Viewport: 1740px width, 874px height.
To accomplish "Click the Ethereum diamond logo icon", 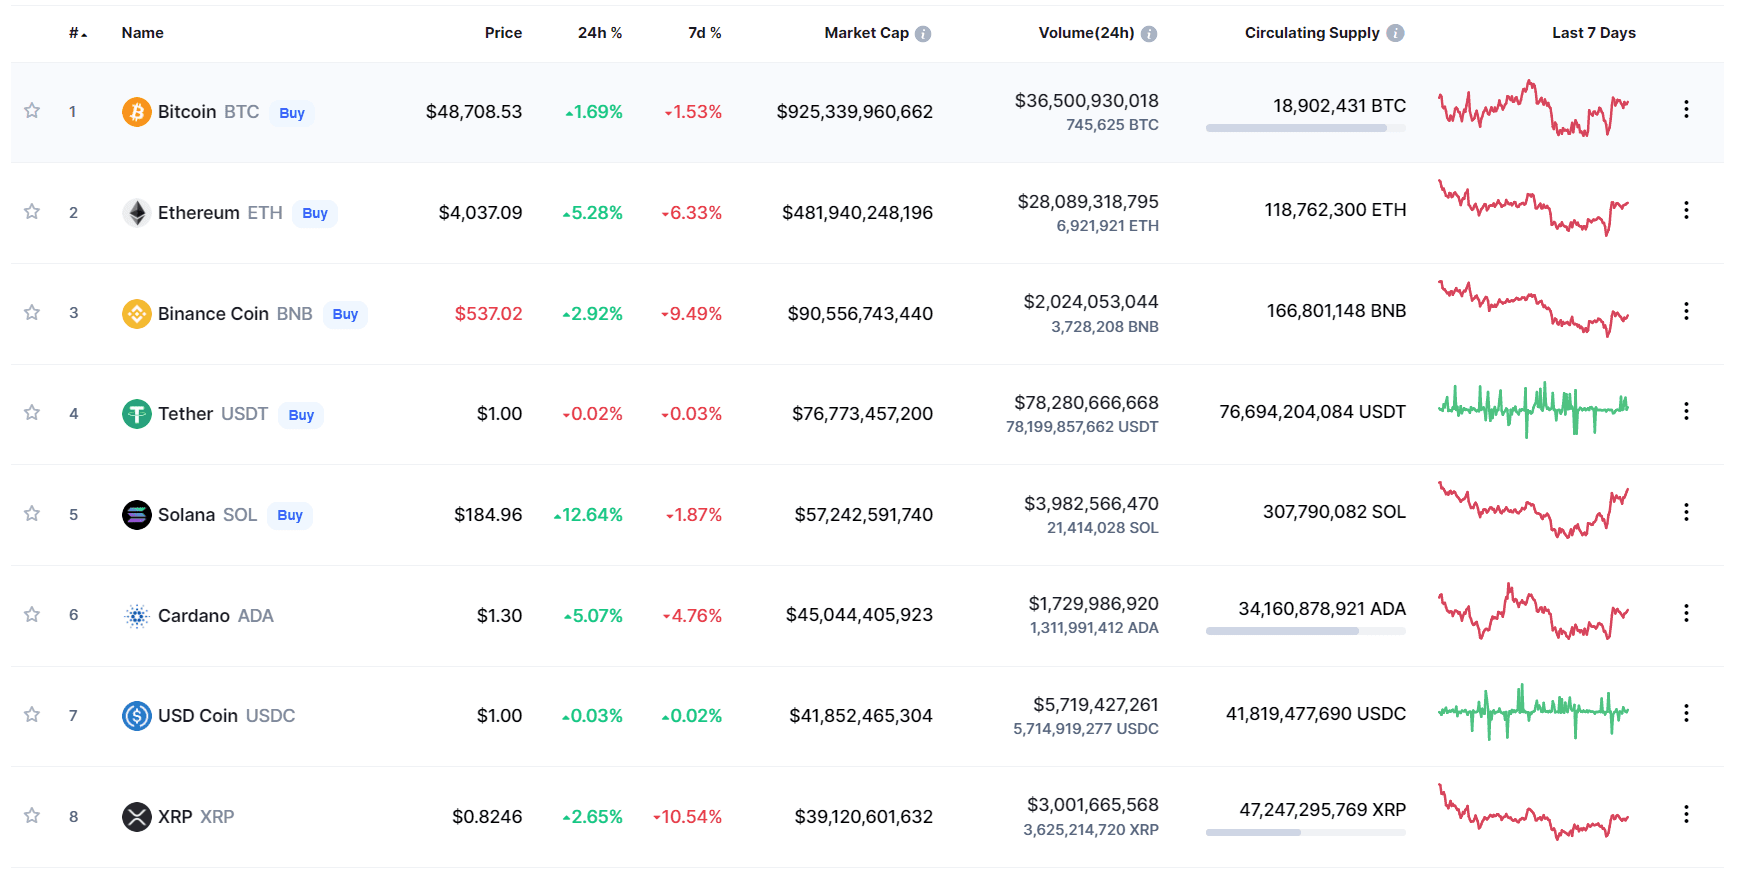I will pyautogui.click(x=136, y=213).
